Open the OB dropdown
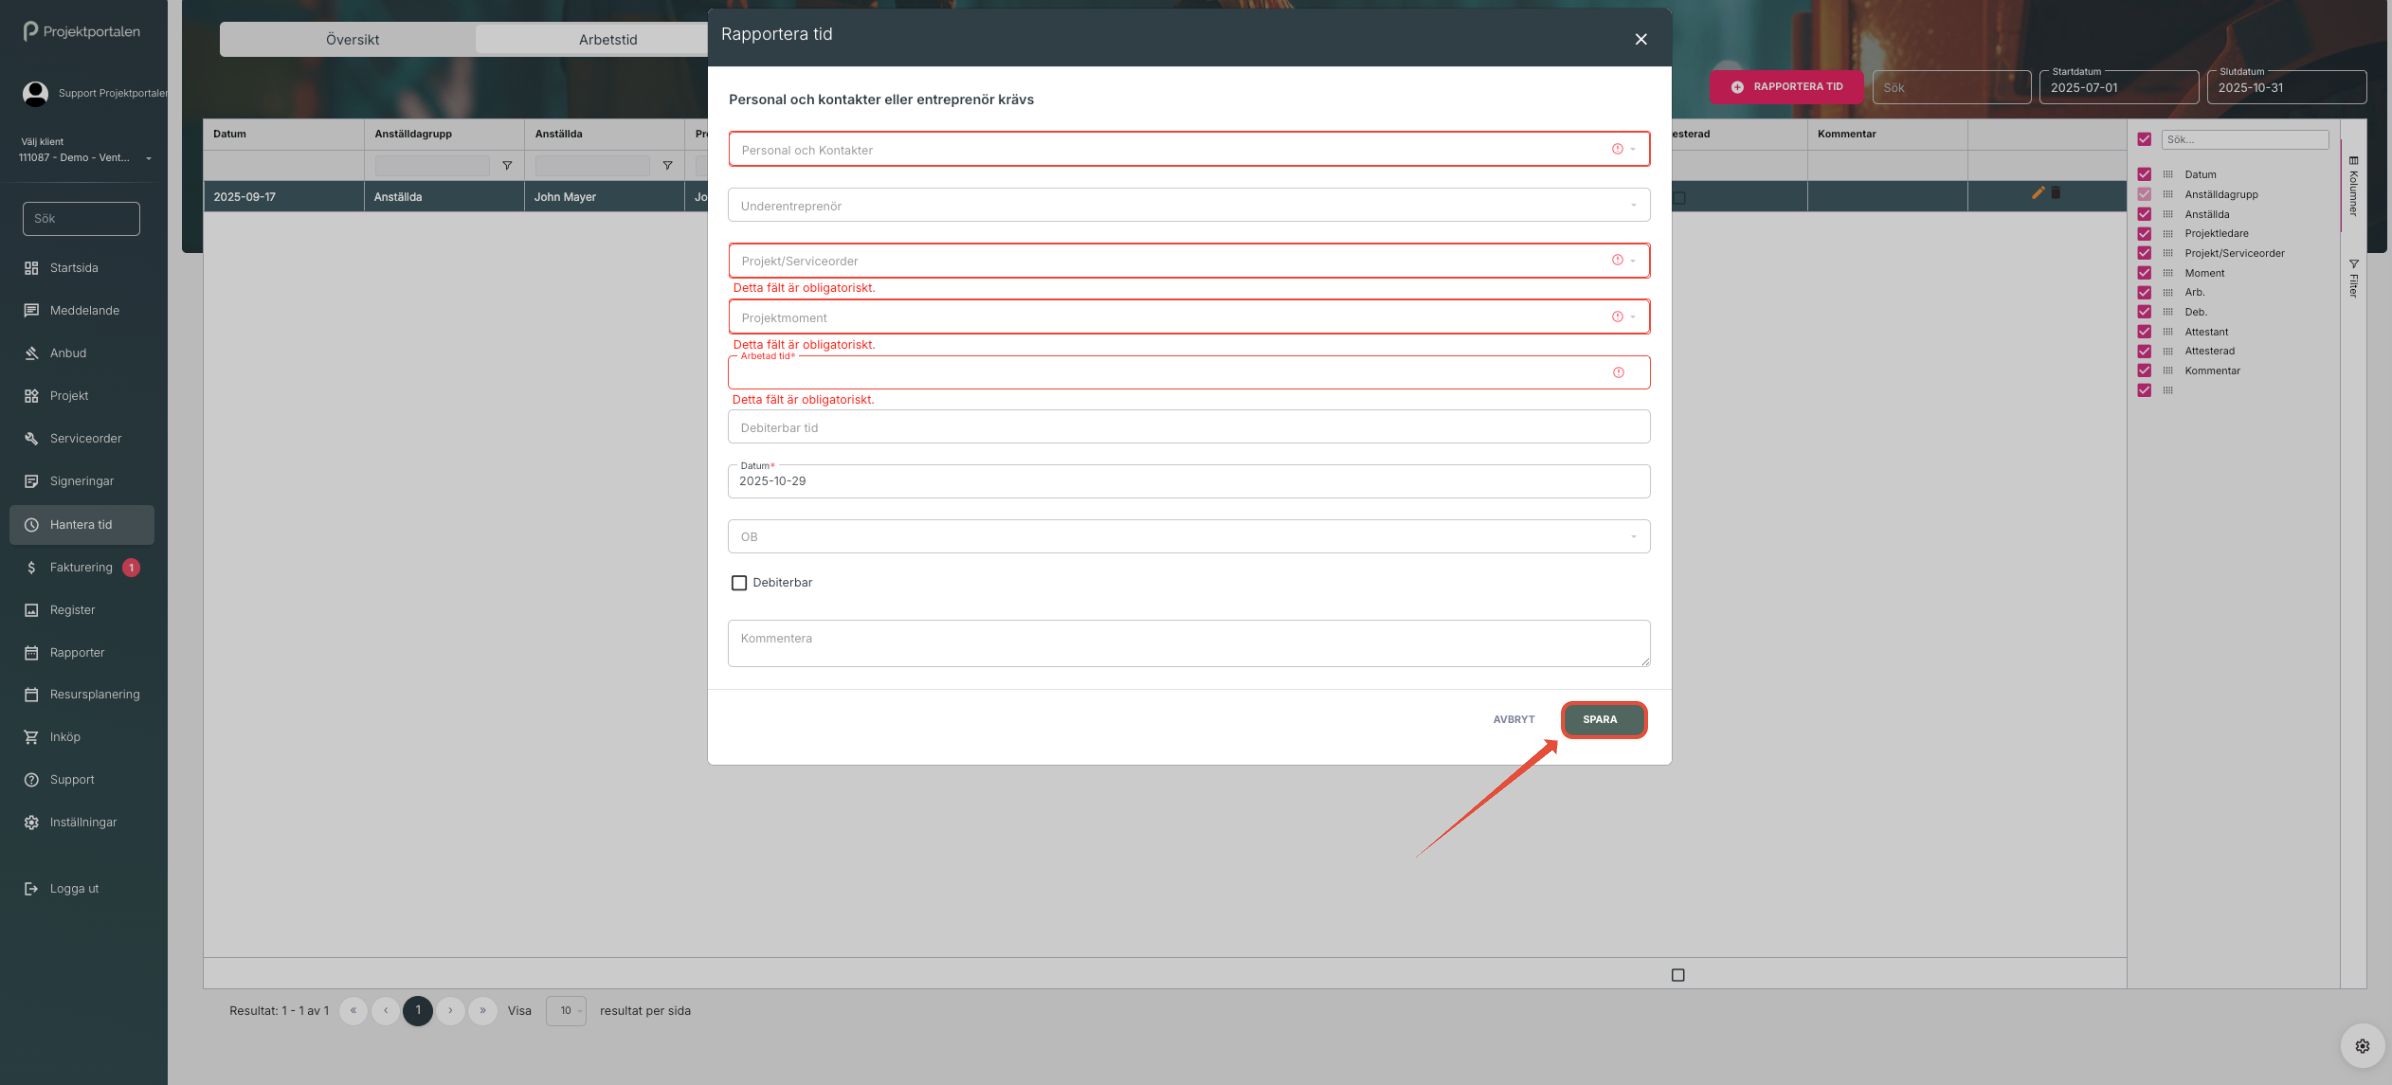 pyautogui.click(x=1188, y=537)
